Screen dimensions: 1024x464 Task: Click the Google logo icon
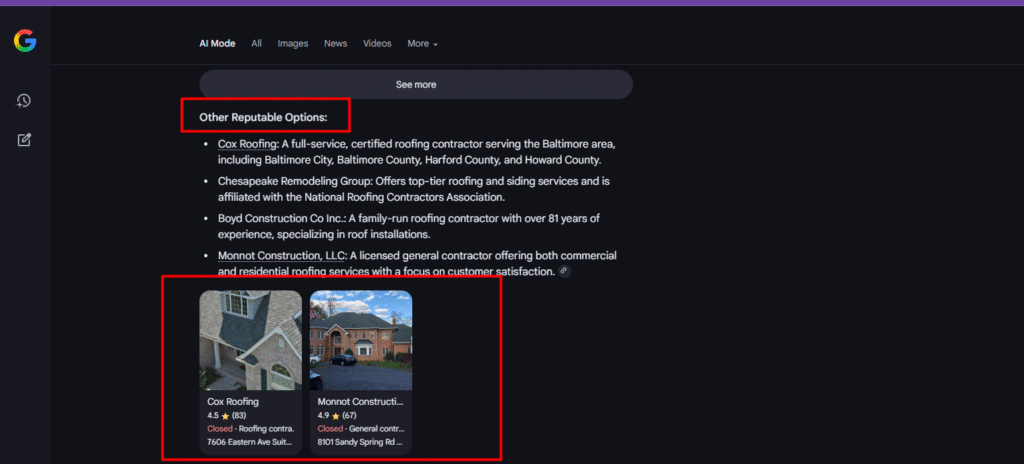click(x=25, y=41)
